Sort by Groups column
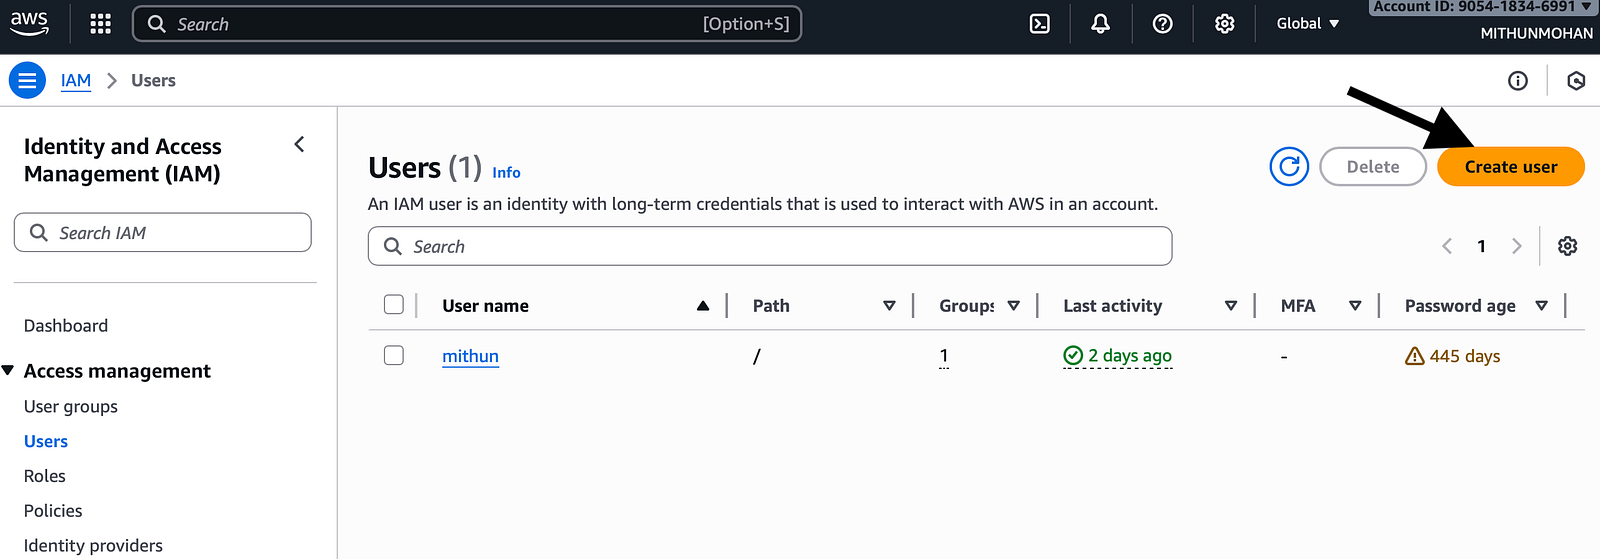 (1013, 306)
